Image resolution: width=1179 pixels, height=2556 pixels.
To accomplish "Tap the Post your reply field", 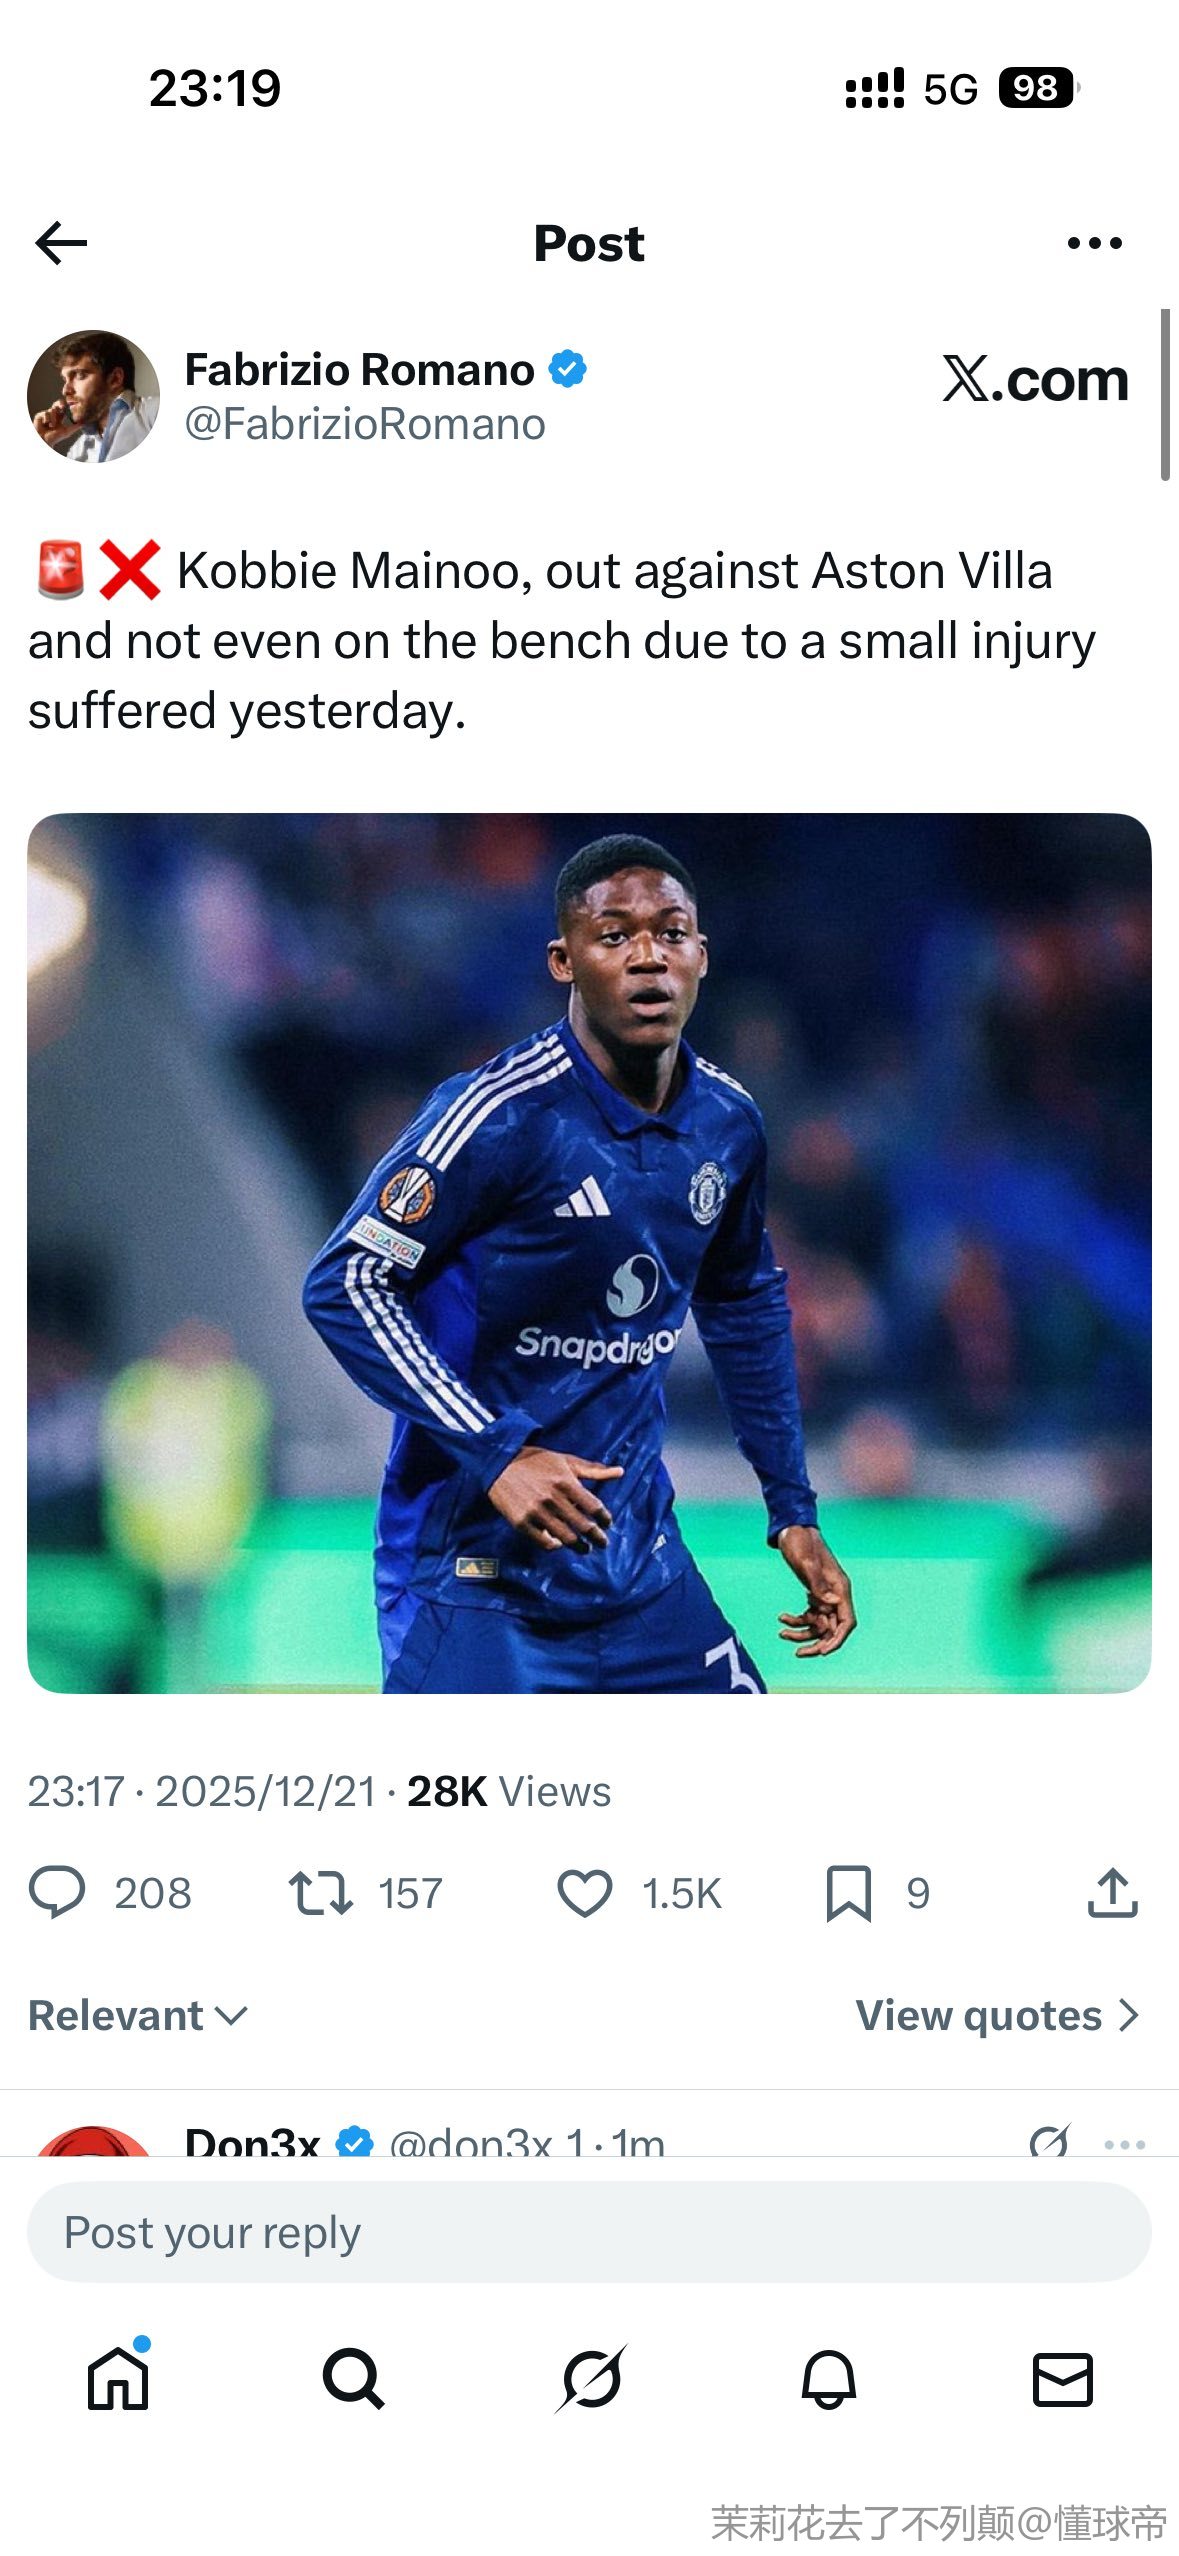I will [589, 2232].
